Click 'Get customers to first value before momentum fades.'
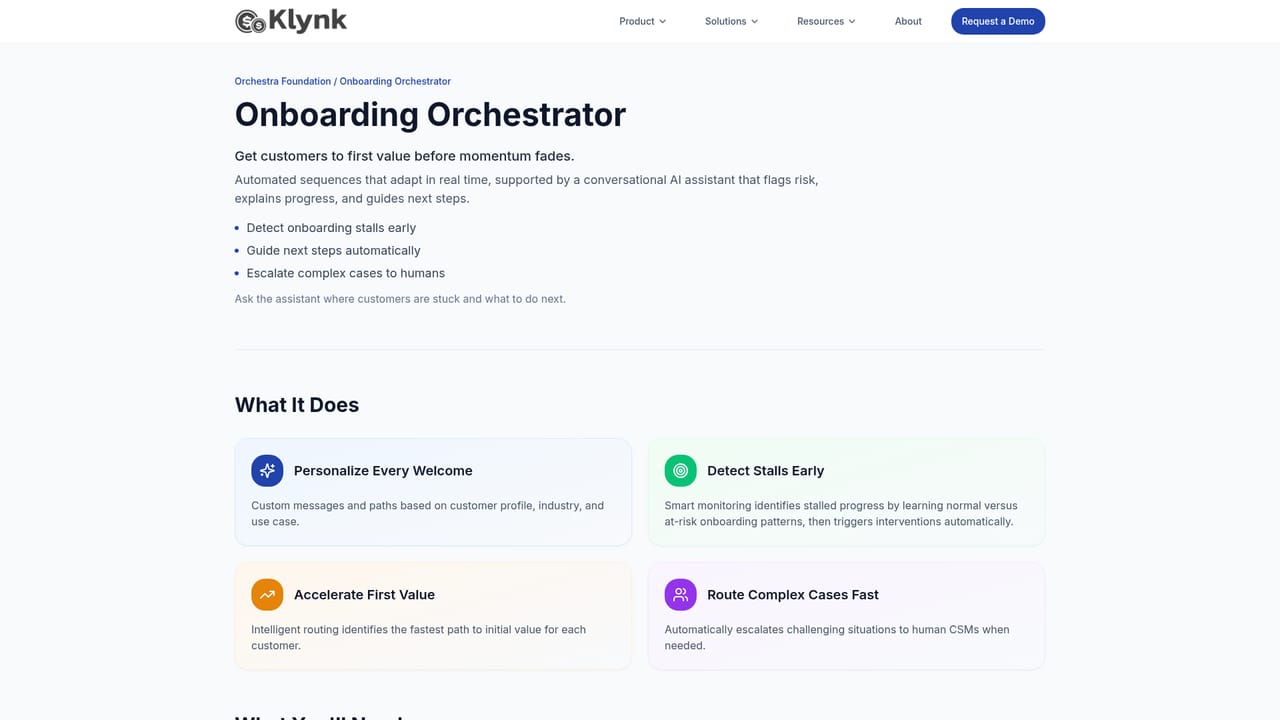1280x720 pixels. coord(404,156)
